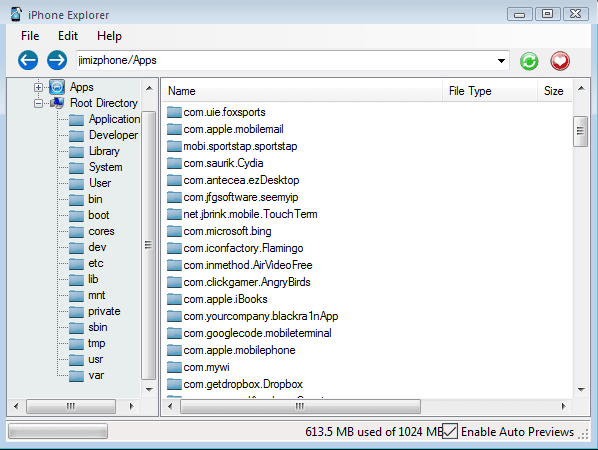Click the Apps tree node icon
The image size is (598, 450).
(x=57, y=87)
